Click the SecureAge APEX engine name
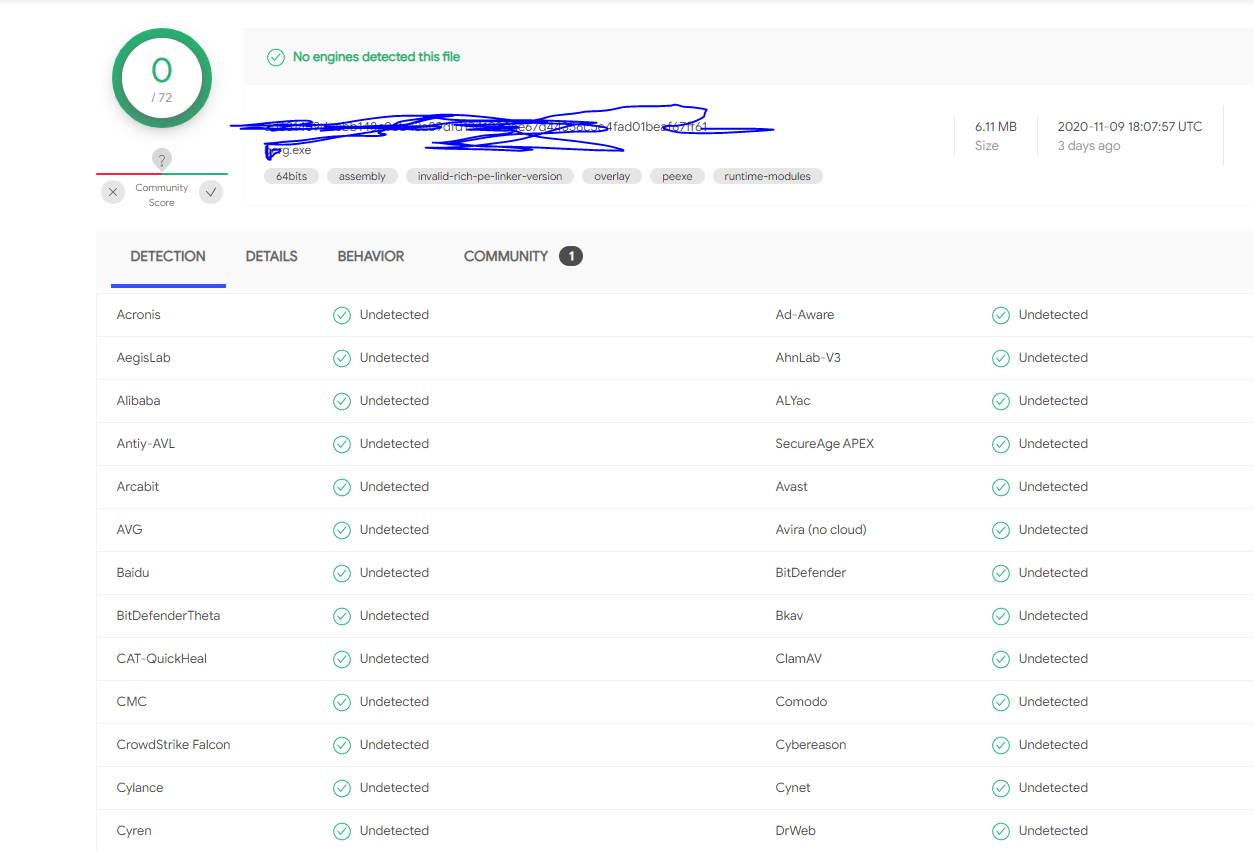 point(825,444)
